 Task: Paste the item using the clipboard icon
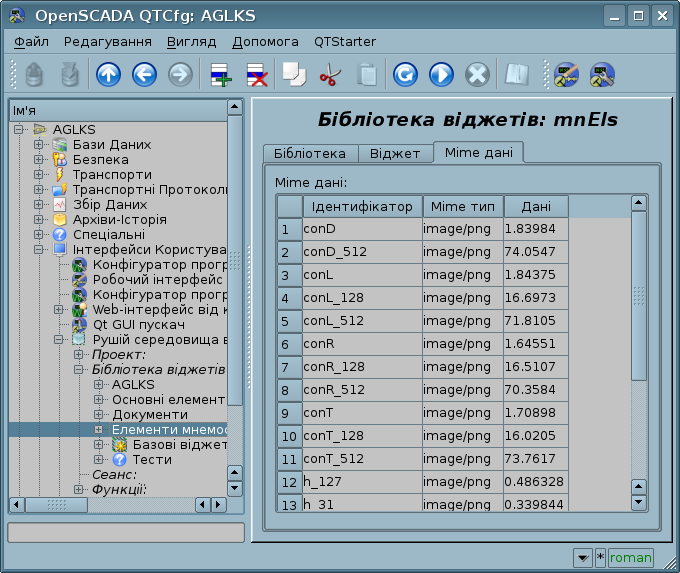367,75
